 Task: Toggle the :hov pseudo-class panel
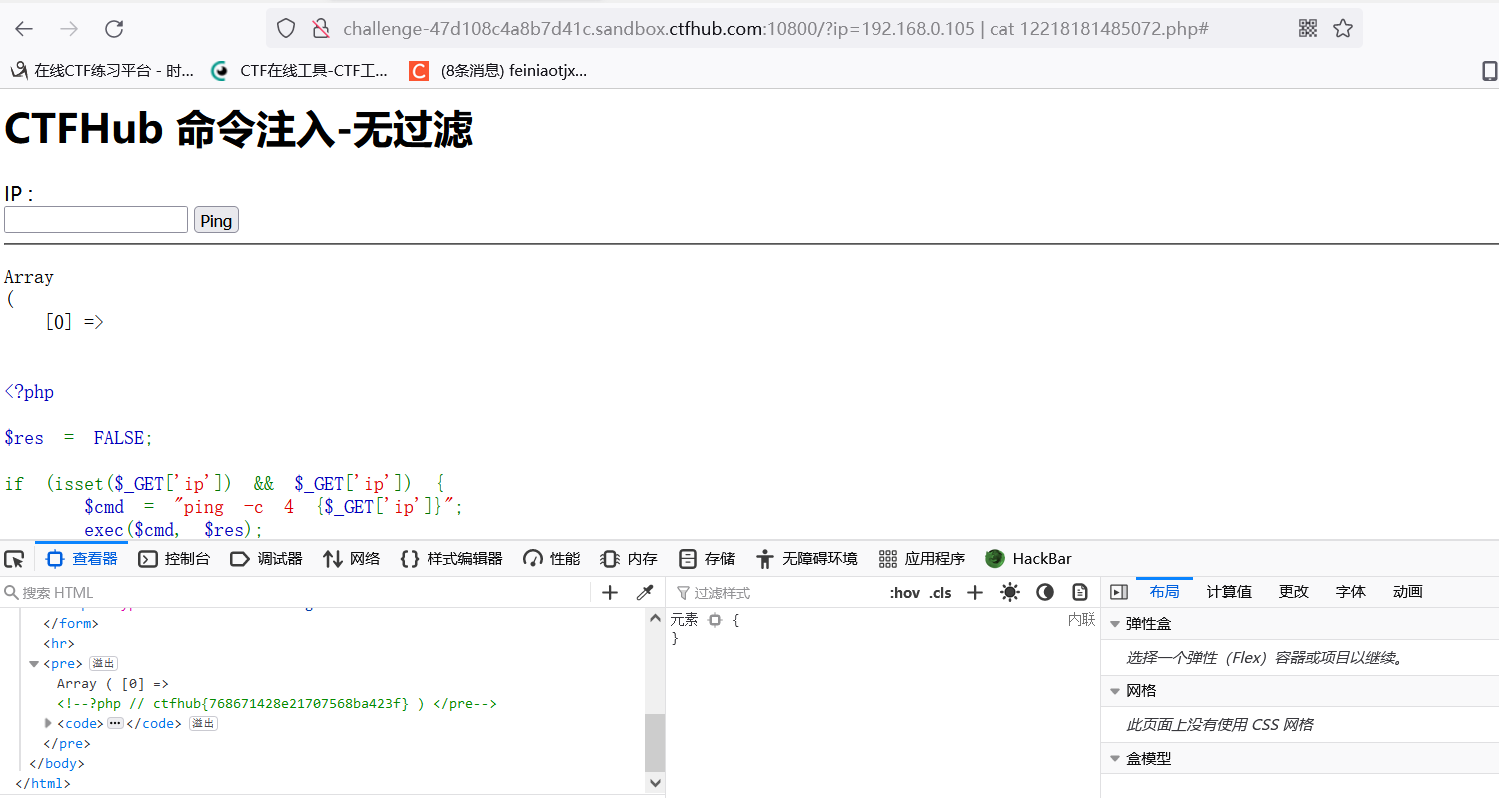[x=904, y=593]
